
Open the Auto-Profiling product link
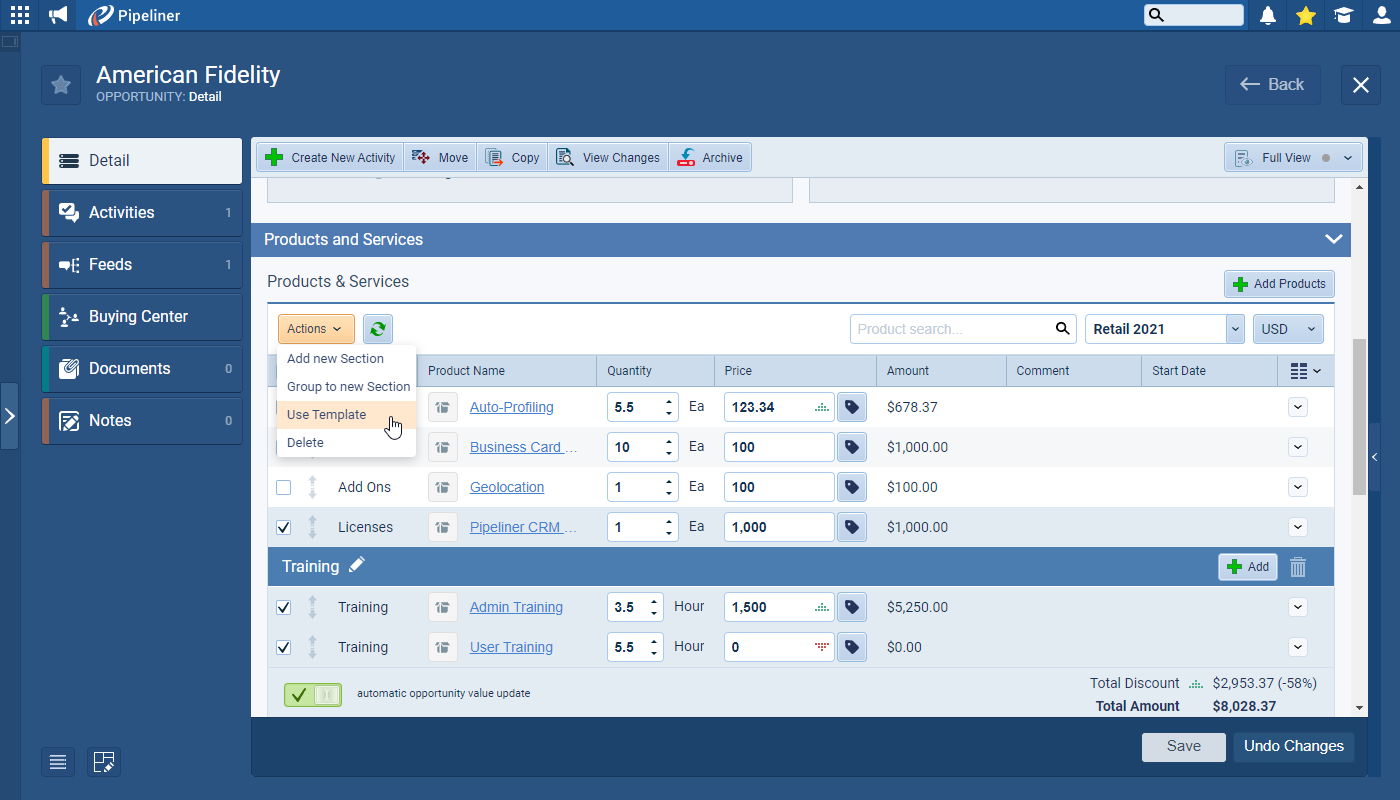511,407
